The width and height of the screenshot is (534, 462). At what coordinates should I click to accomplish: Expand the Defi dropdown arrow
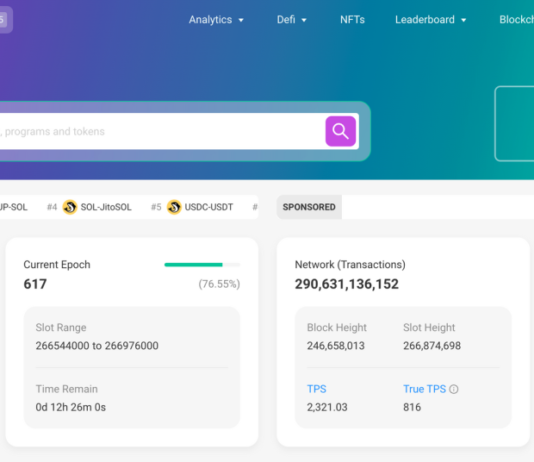point(304,20)
